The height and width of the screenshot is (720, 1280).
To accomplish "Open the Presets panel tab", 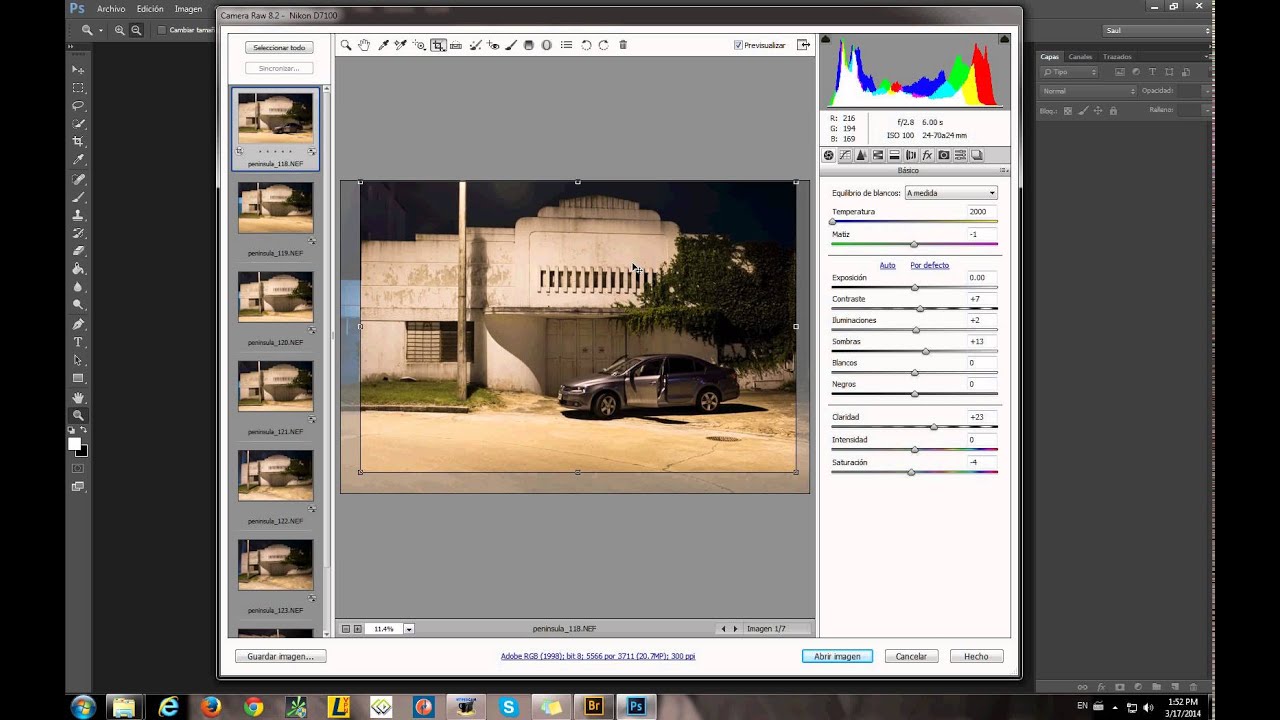I will (x=960, y=155).
